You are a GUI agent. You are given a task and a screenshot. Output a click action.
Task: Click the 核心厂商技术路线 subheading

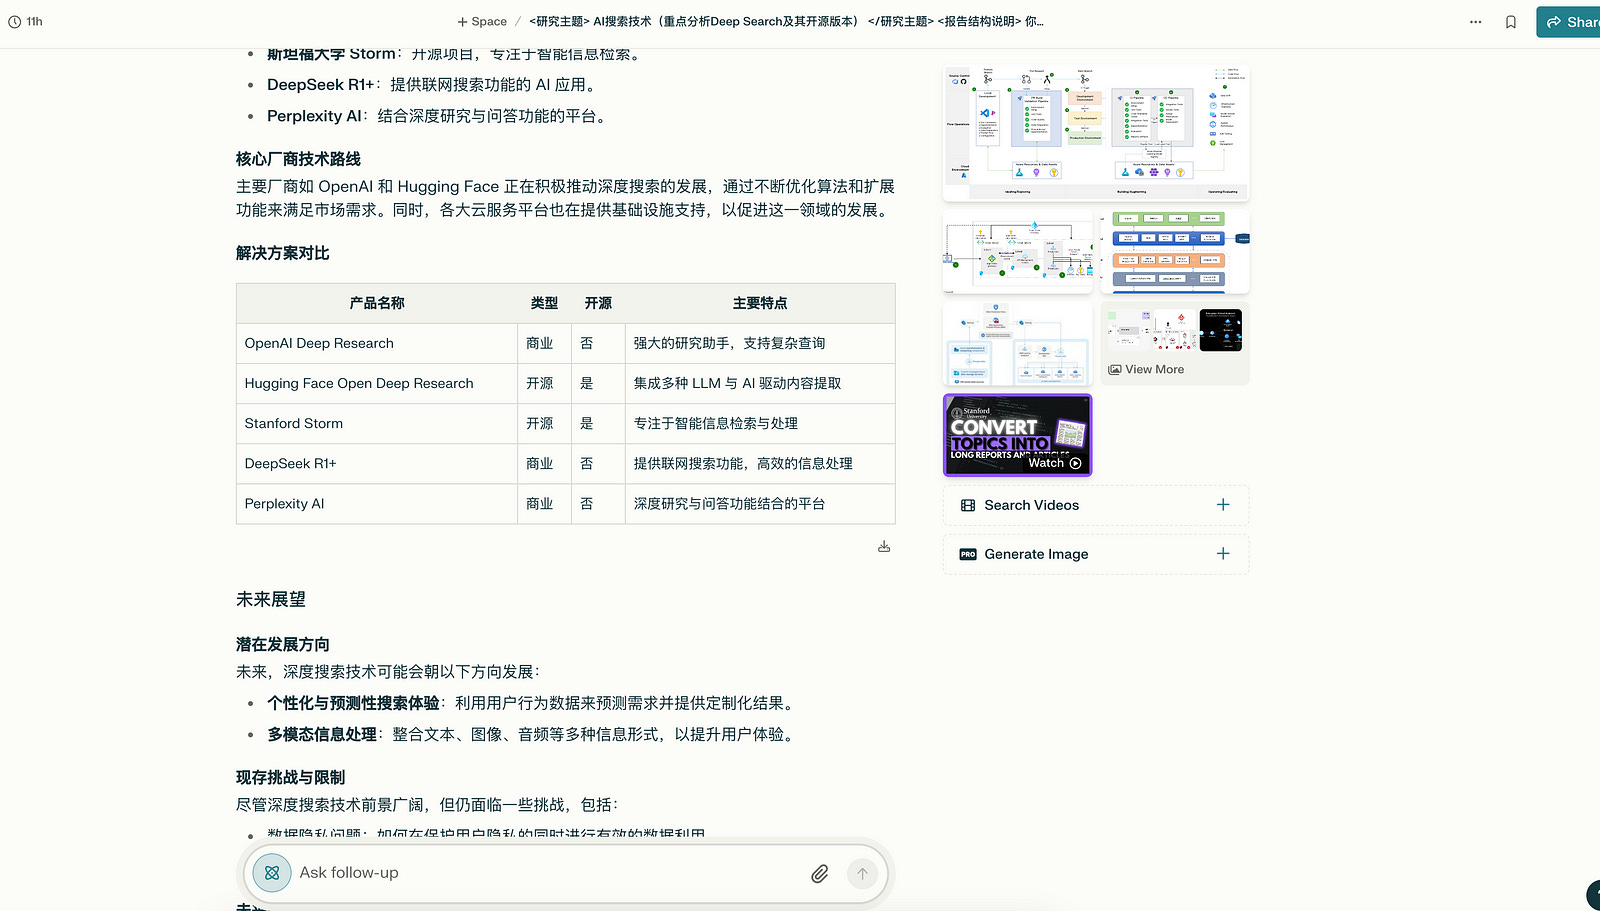pos(298,159)
